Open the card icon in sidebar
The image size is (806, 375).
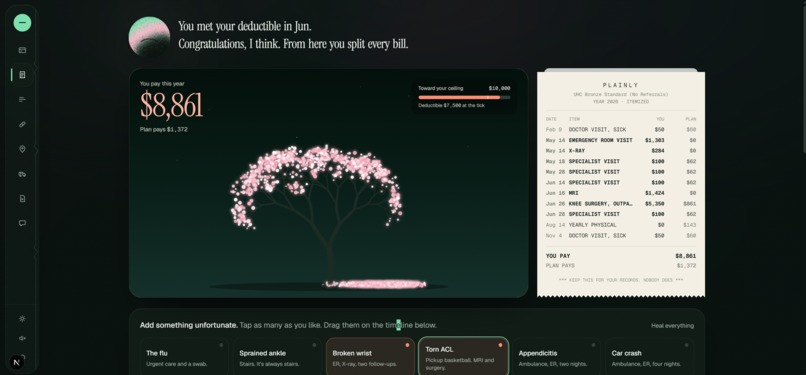(x=22, y=50)
